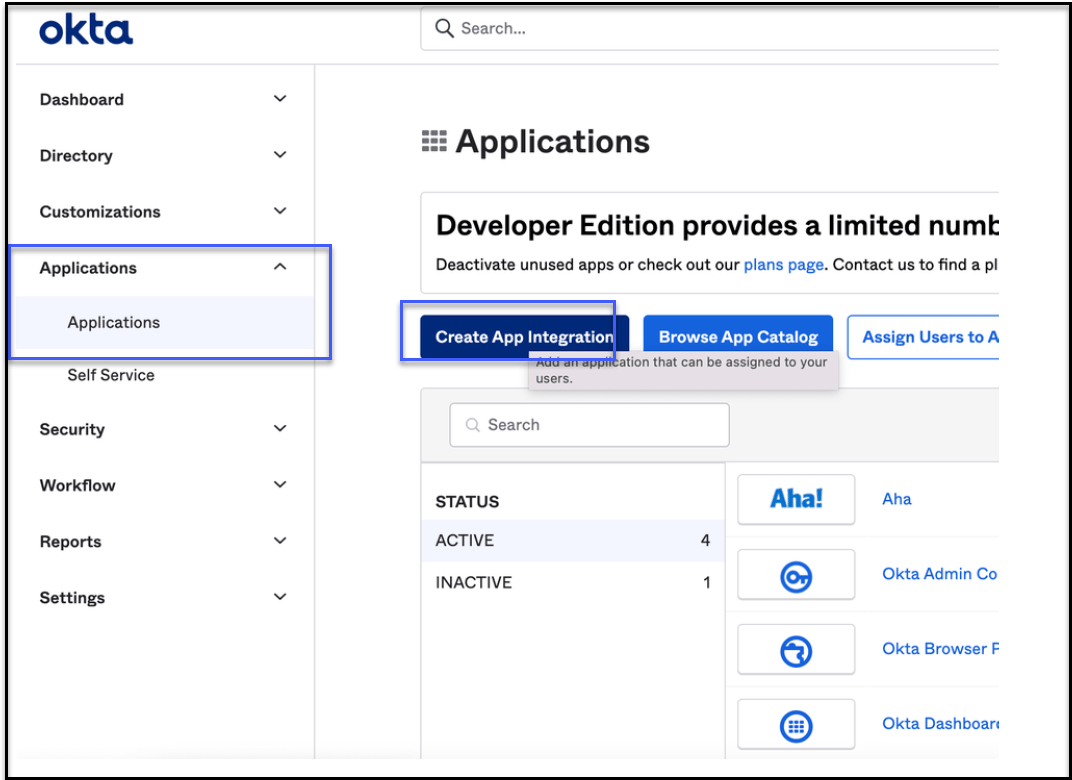
Task: Click Create App Integration button
Action: pos(524,337)
